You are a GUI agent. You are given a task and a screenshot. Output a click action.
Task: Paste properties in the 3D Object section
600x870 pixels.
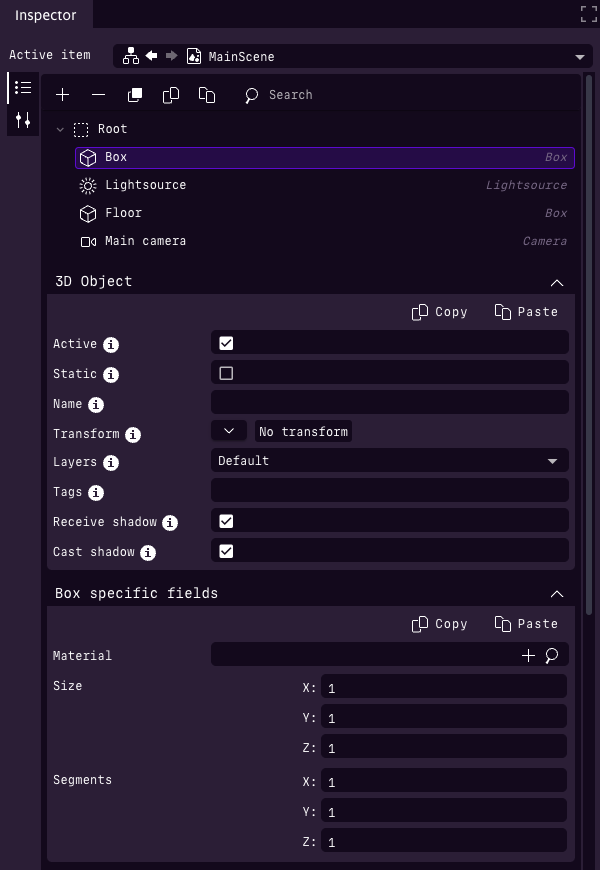525,311
